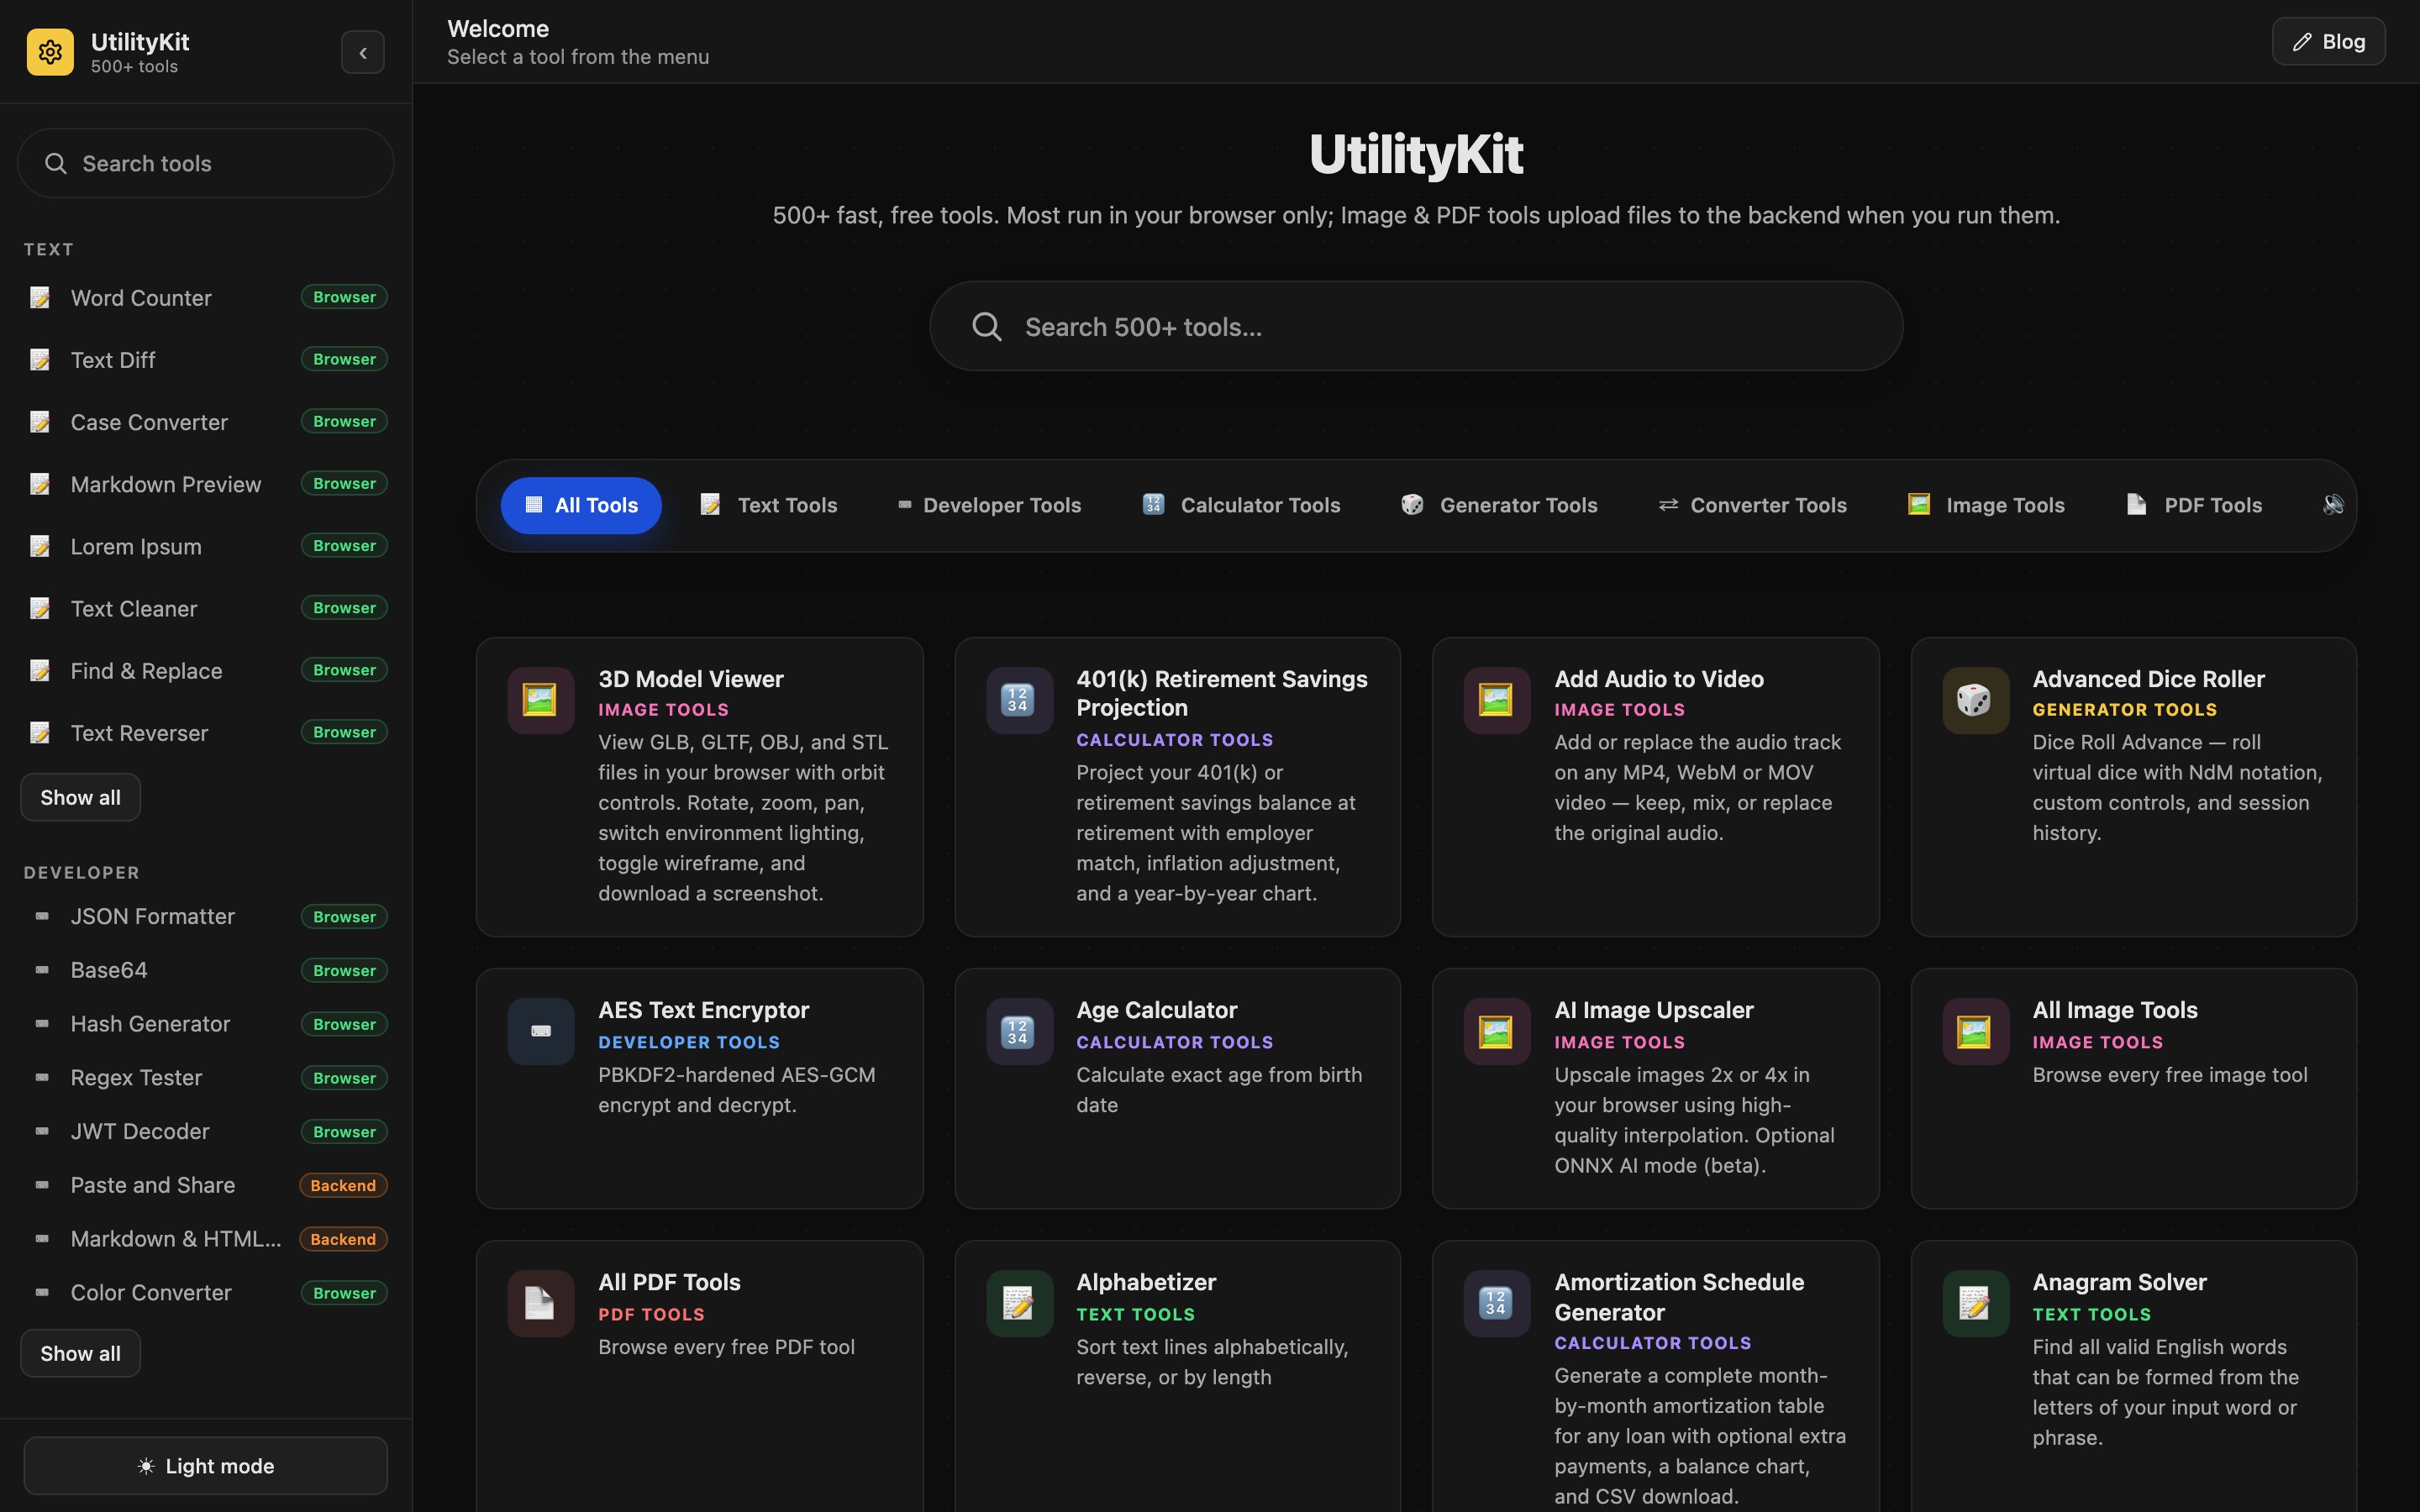Image resolution: width=2420 pixels, height=1512 pixels.
Task: Toggle Light mode
Action: (x=205, y=1465)
